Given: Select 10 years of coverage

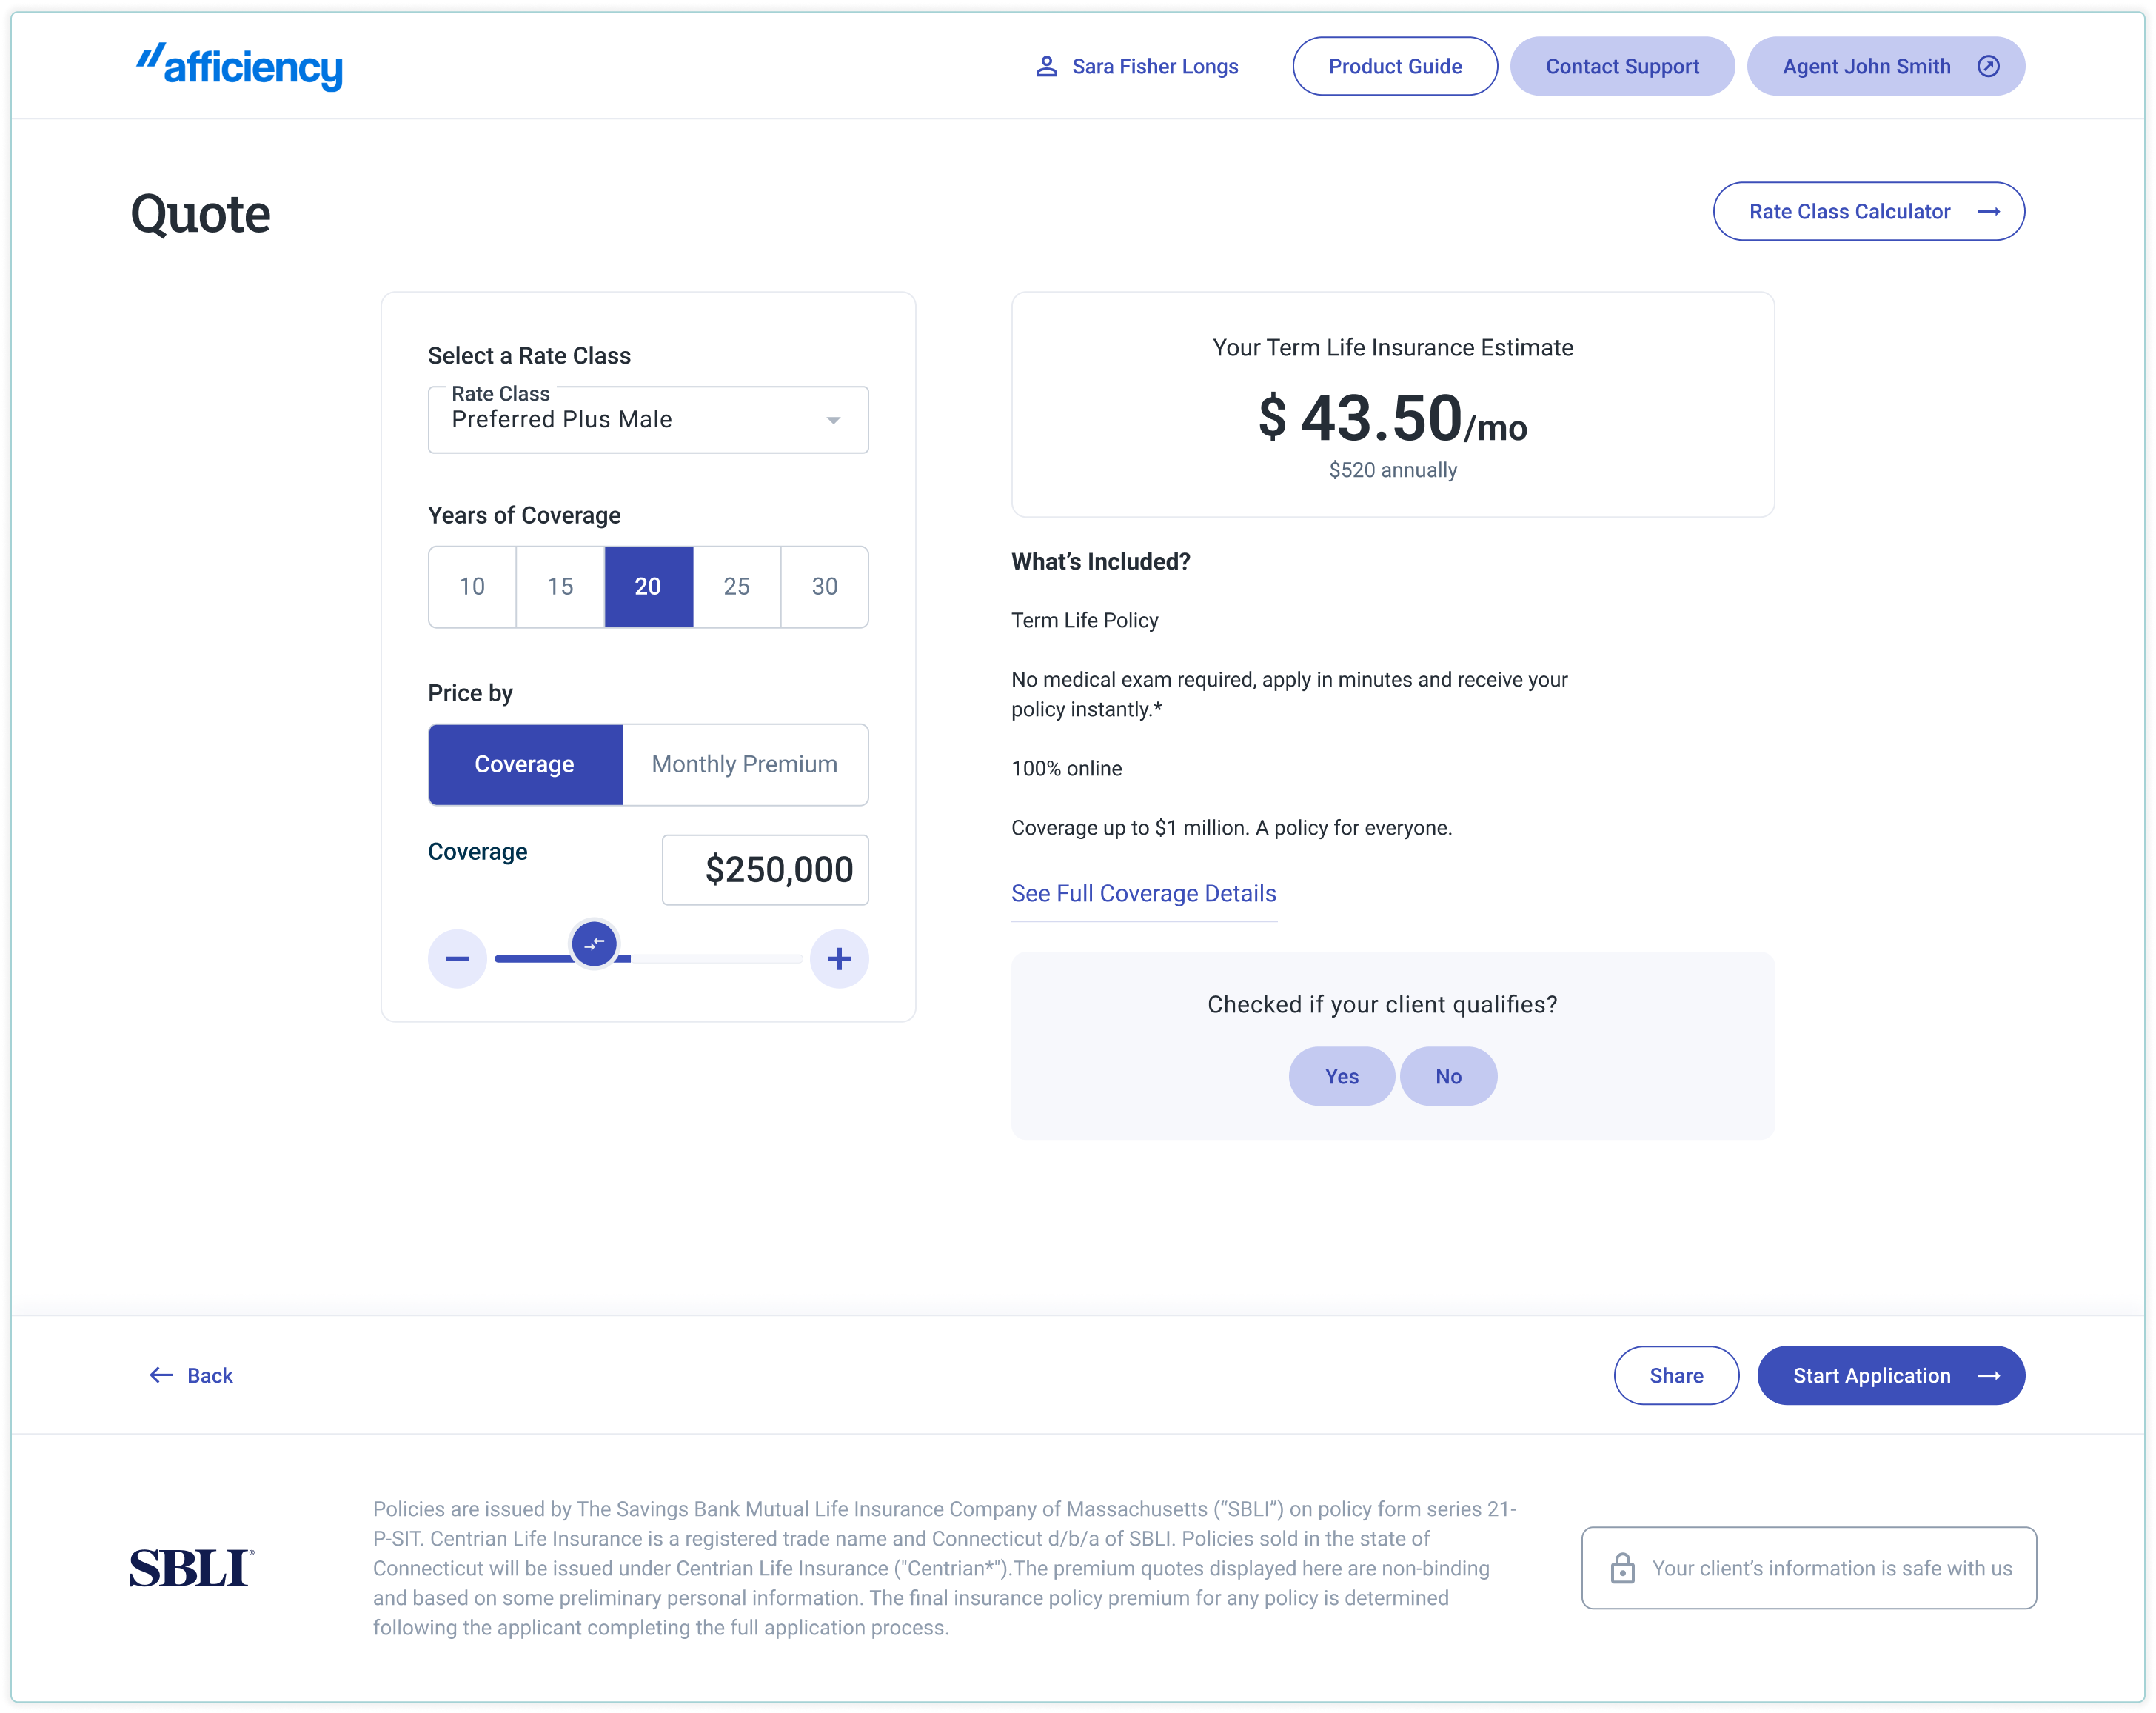Looking at the screenshot, I should tap(472, 586).
